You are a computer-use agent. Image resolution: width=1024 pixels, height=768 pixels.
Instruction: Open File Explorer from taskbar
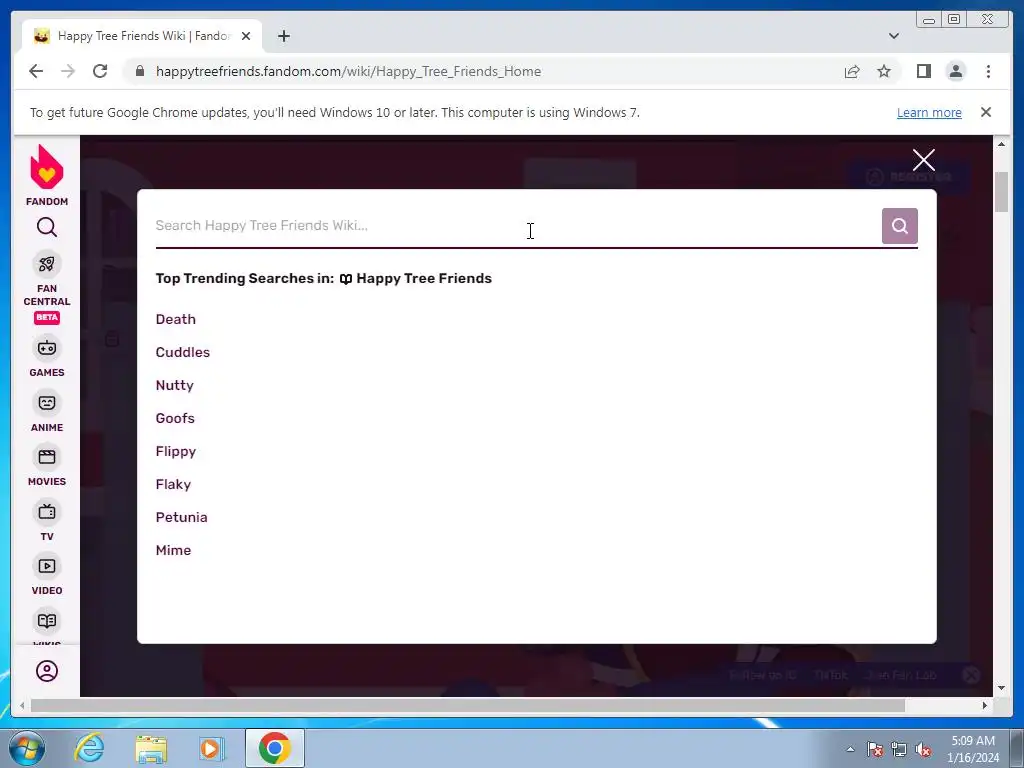click(151, 748)
